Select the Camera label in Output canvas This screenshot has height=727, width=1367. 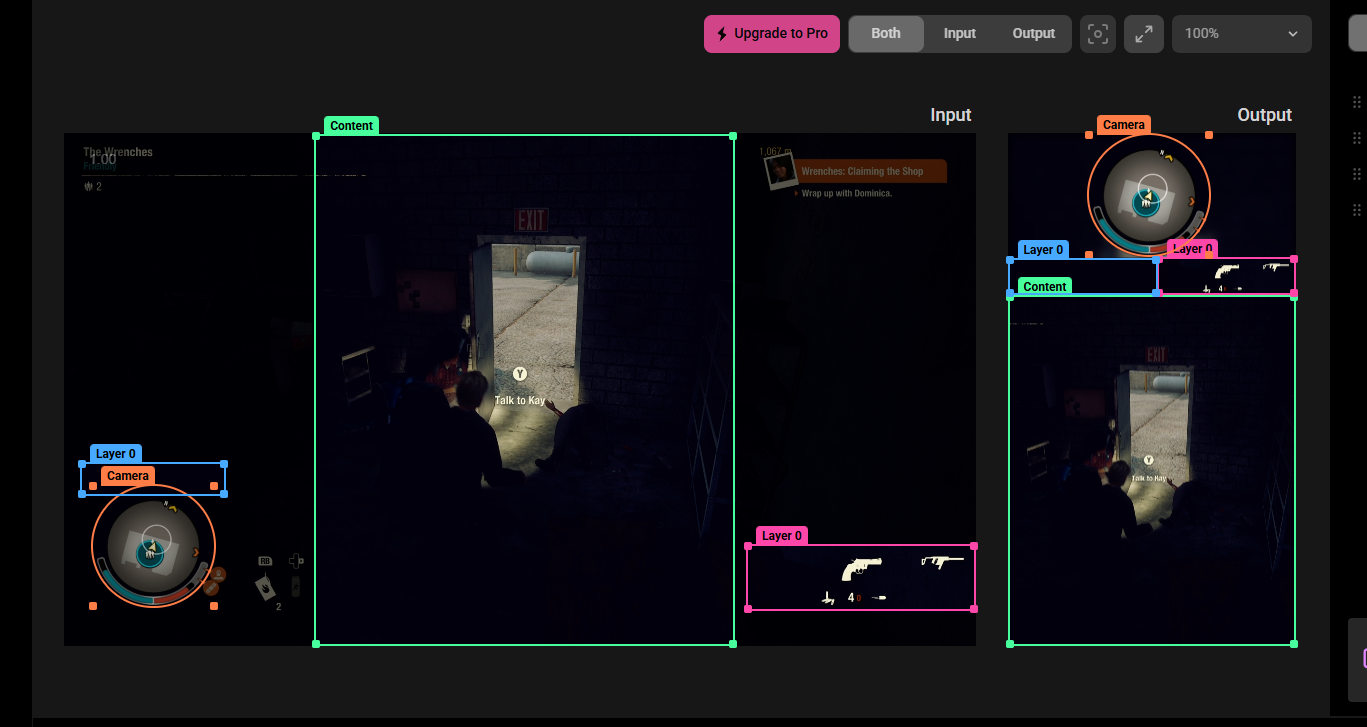point(1123,125)
